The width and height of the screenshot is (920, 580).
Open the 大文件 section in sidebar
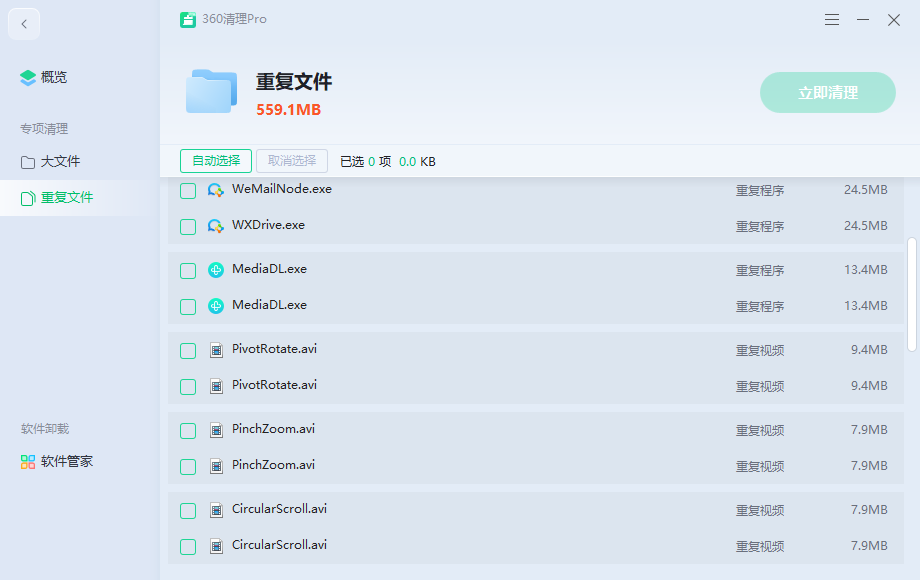pyautogui.click(x=60, y=162)
